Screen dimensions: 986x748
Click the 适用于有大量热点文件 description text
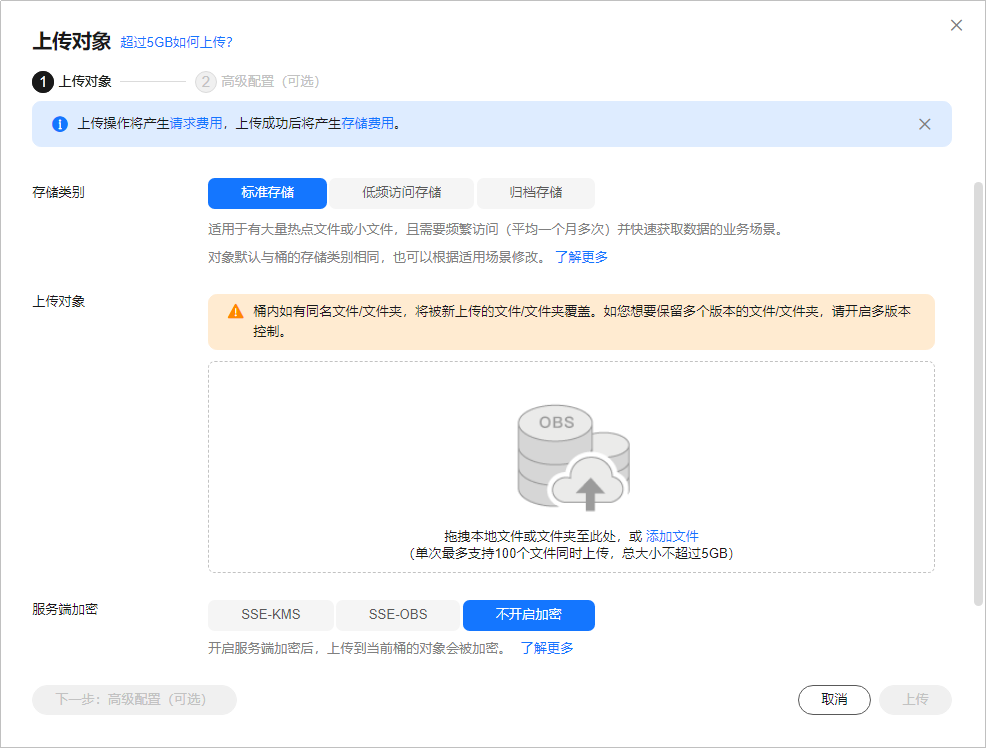[x=496, y=229]
